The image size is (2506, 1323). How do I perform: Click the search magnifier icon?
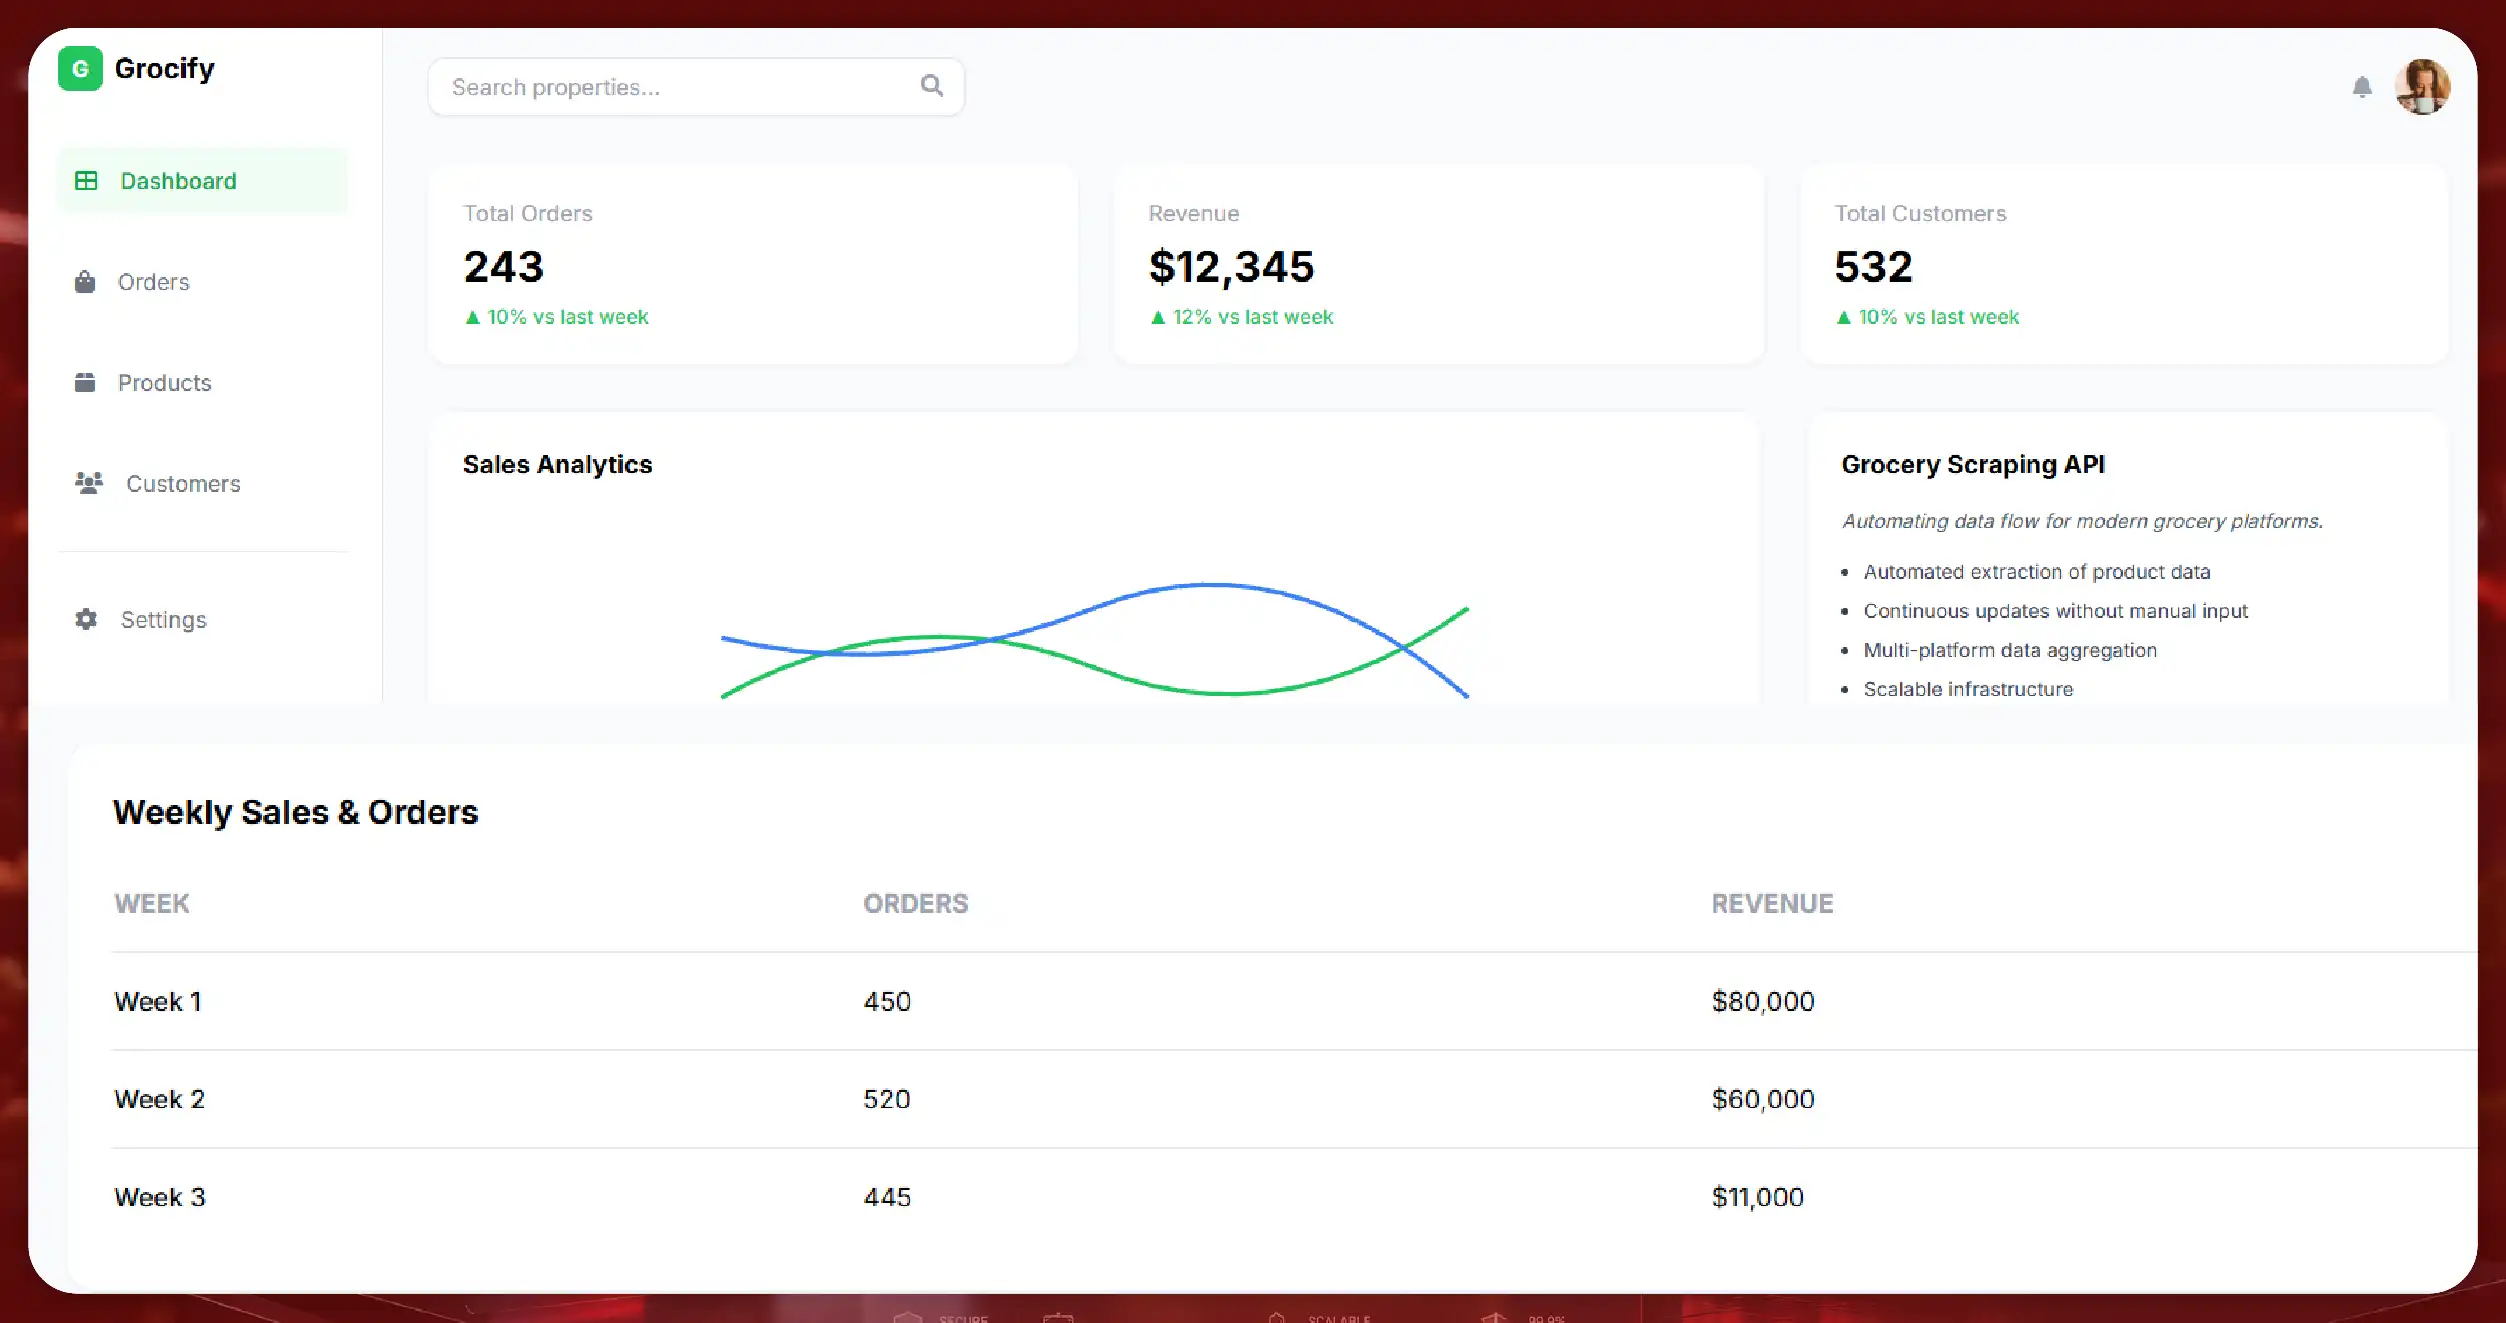coord(932,86)
